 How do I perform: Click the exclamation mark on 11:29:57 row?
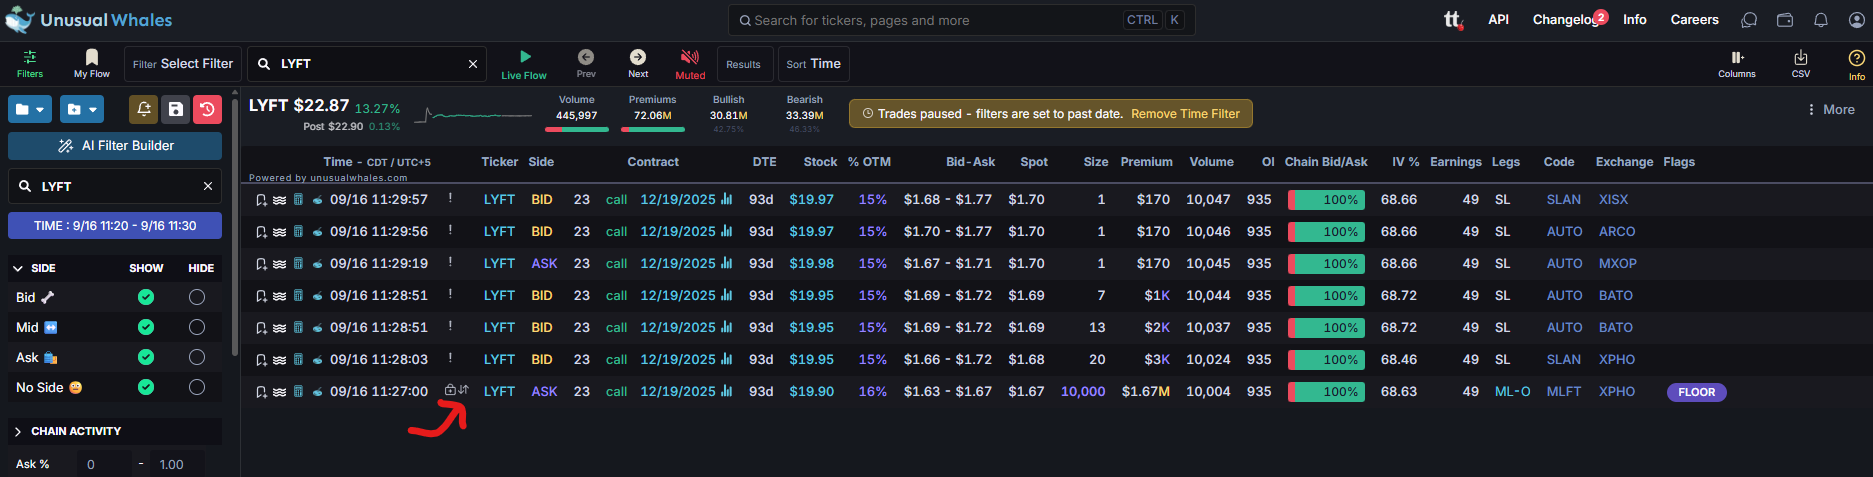point(450,198)
